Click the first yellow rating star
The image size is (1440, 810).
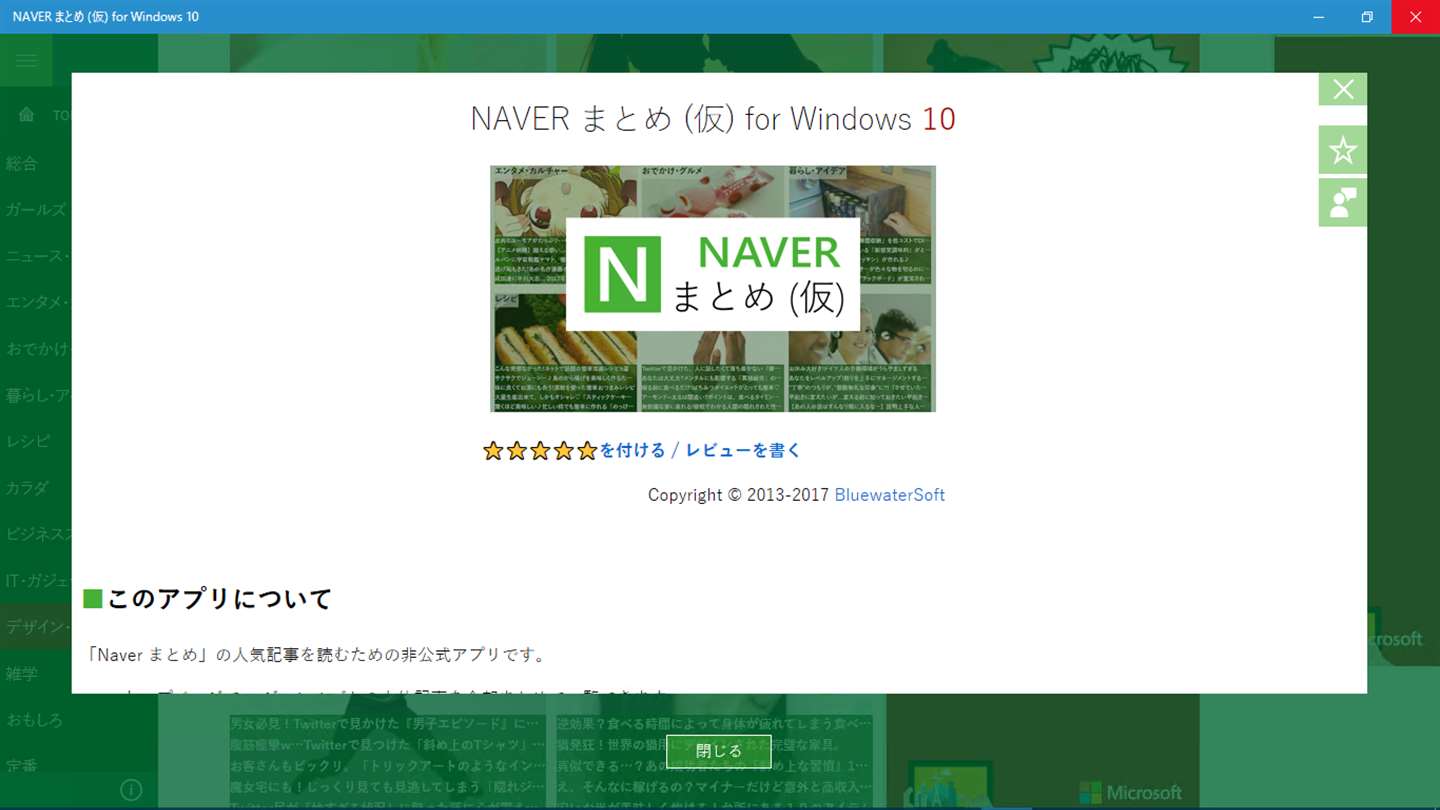coord(493,451)
